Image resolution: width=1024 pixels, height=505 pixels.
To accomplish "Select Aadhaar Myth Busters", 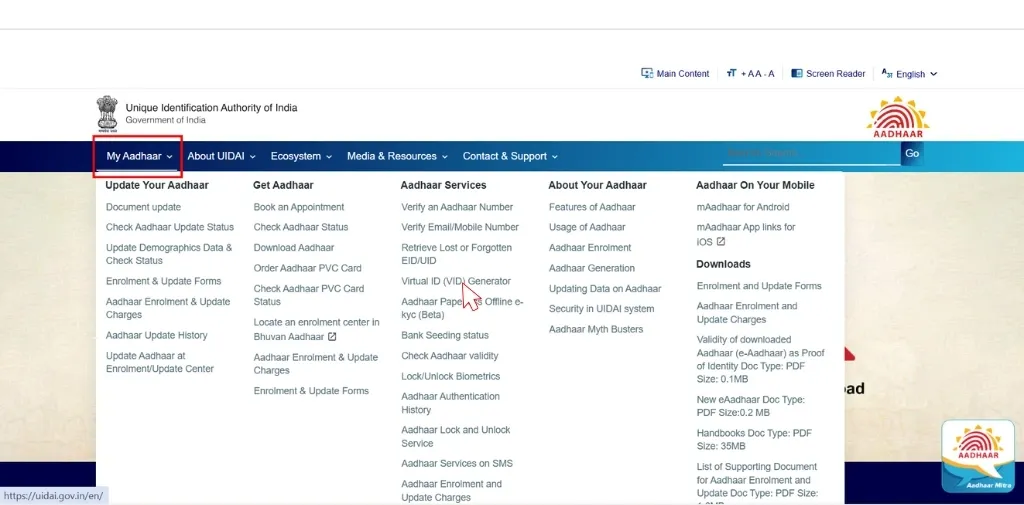I will coord(596,329).
